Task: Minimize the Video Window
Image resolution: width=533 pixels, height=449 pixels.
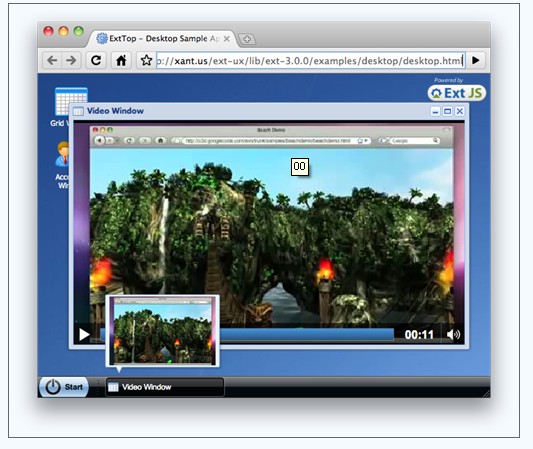Action: (x=435, y=111)
